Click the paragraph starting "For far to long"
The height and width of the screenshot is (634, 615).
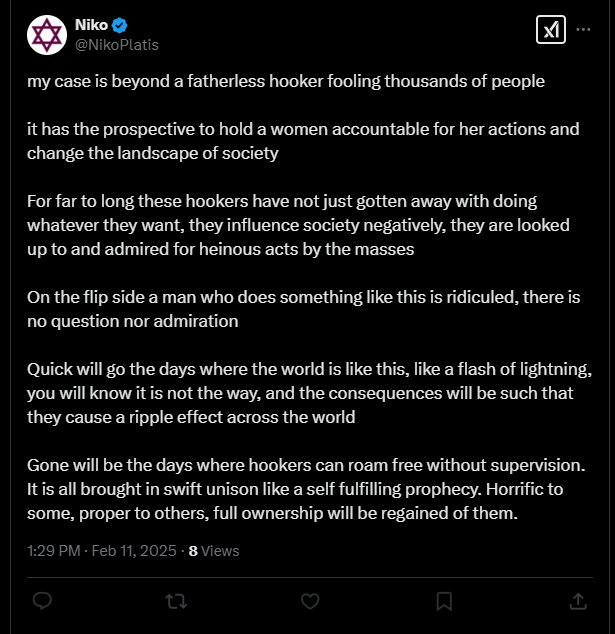[x=298, y=225]
